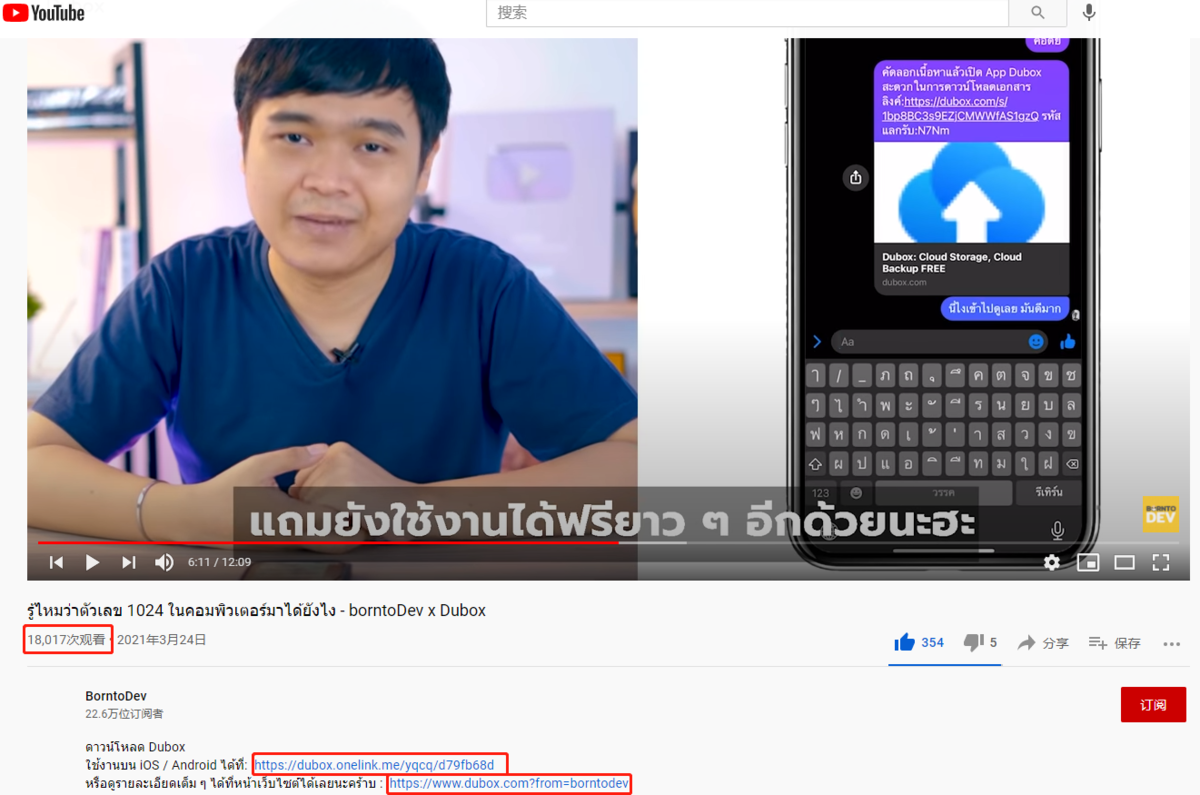Image resolution: width=1200 pixels, height=795 pixels.
Task: Subscribe with the red 订阅 button
Action: pos(1153,705)
